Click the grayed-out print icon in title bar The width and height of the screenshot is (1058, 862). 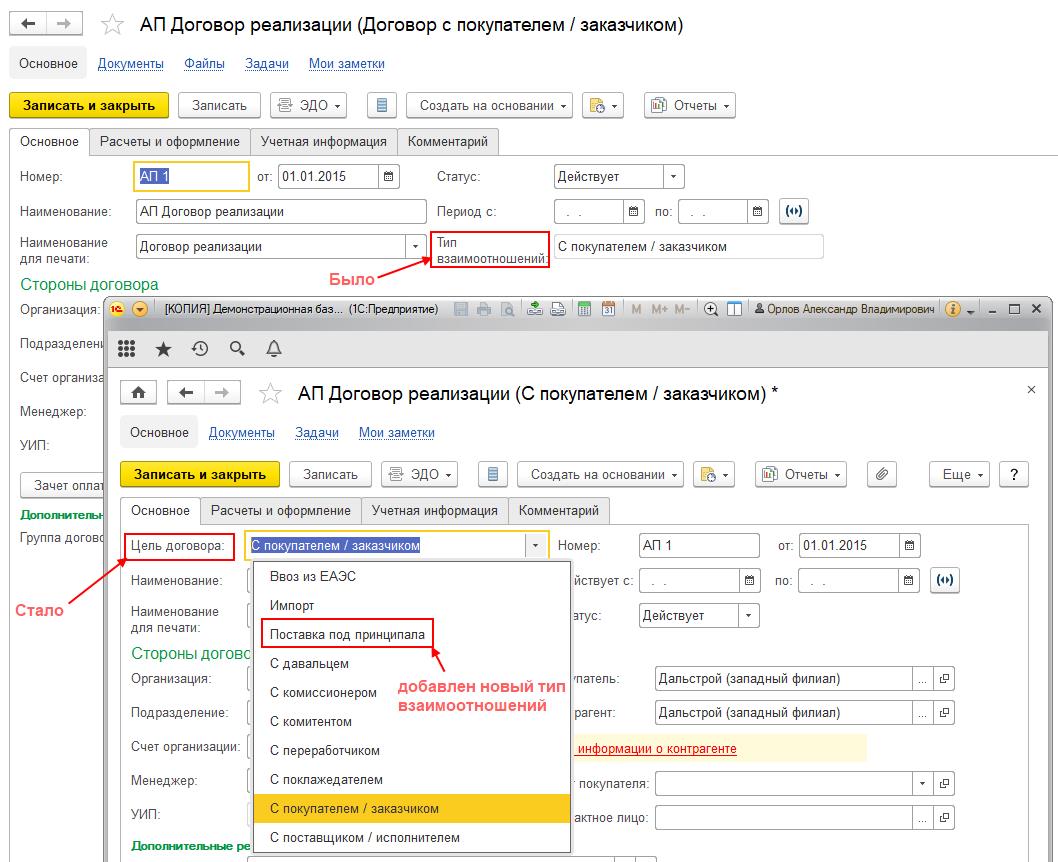click(x=484, y=309)
